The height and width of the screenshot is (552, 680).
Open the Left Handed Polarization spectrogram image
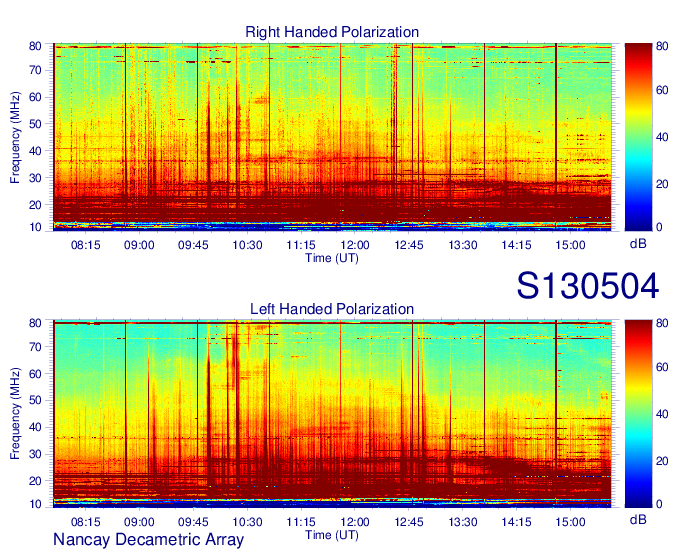(332, 414)
